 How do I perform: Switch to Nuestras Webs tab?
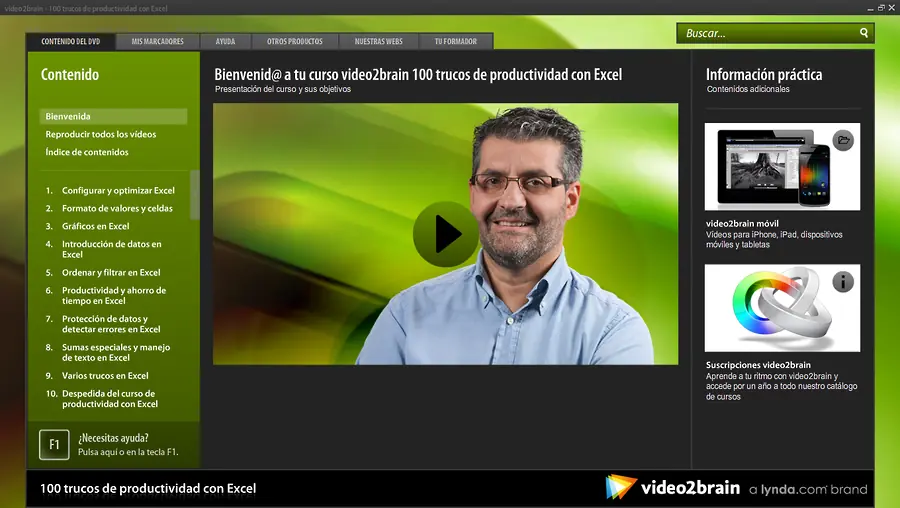(x=378, y=41)
